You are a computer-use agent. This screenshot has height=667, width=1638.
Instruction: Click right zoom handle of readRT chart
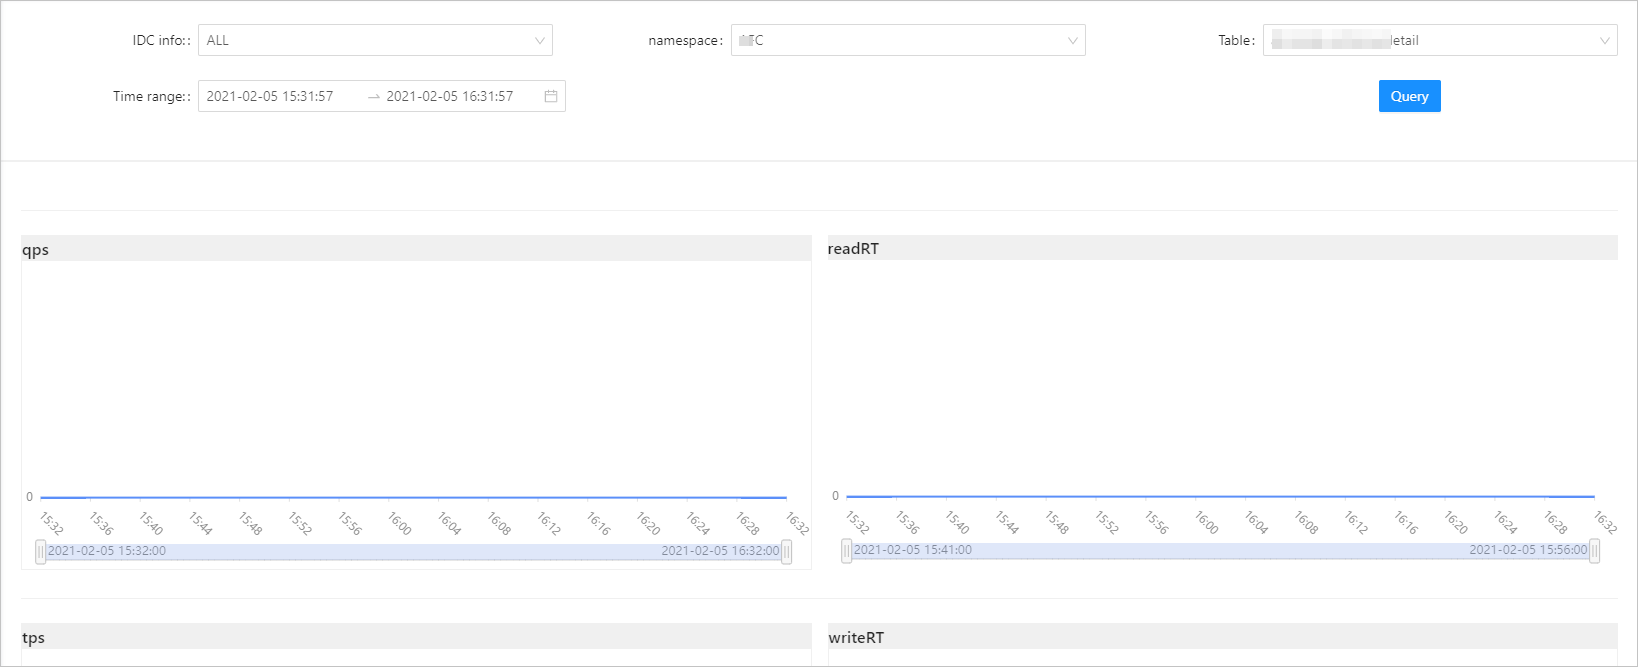coord(1594,550)
